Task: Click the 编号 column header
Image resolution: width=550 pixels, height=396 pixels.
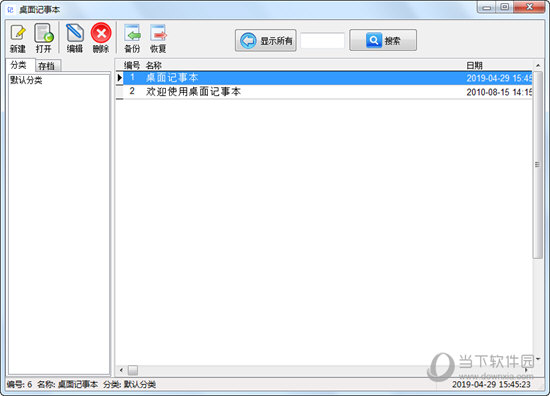Action: click(132, 65)
